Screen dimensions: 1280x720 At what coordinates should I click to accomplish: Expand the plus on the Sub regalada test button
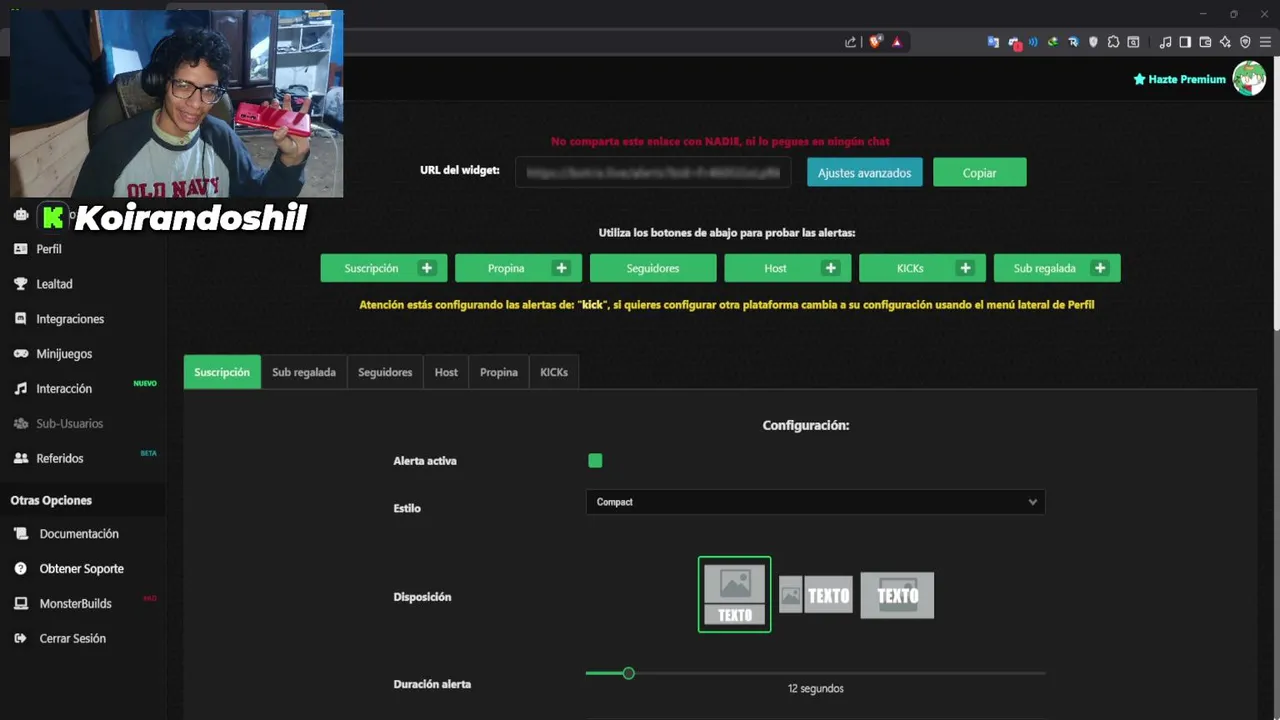point(1100,268)
